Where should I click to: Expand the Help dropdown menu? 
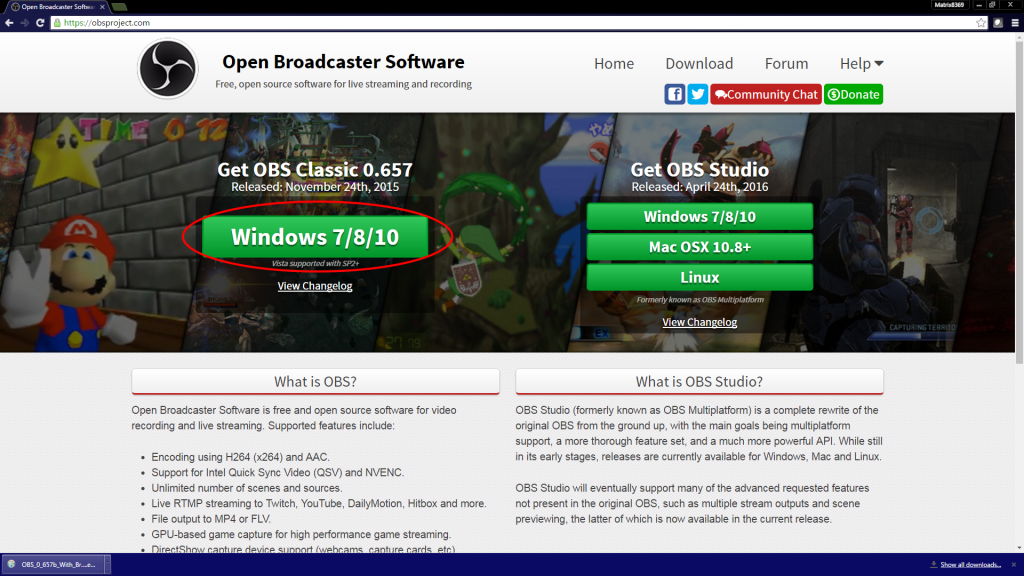point(861,63)
